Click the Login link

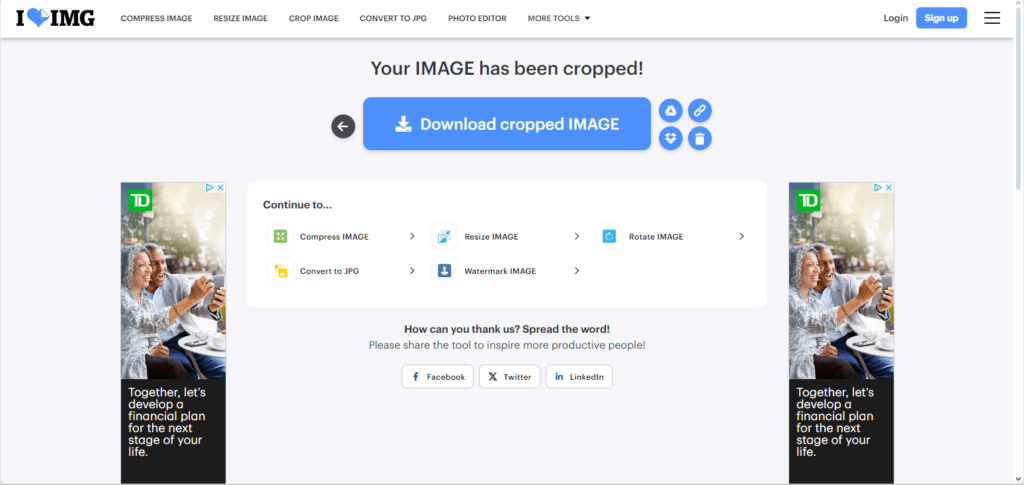pyautogui.click(x=896, y=18)
